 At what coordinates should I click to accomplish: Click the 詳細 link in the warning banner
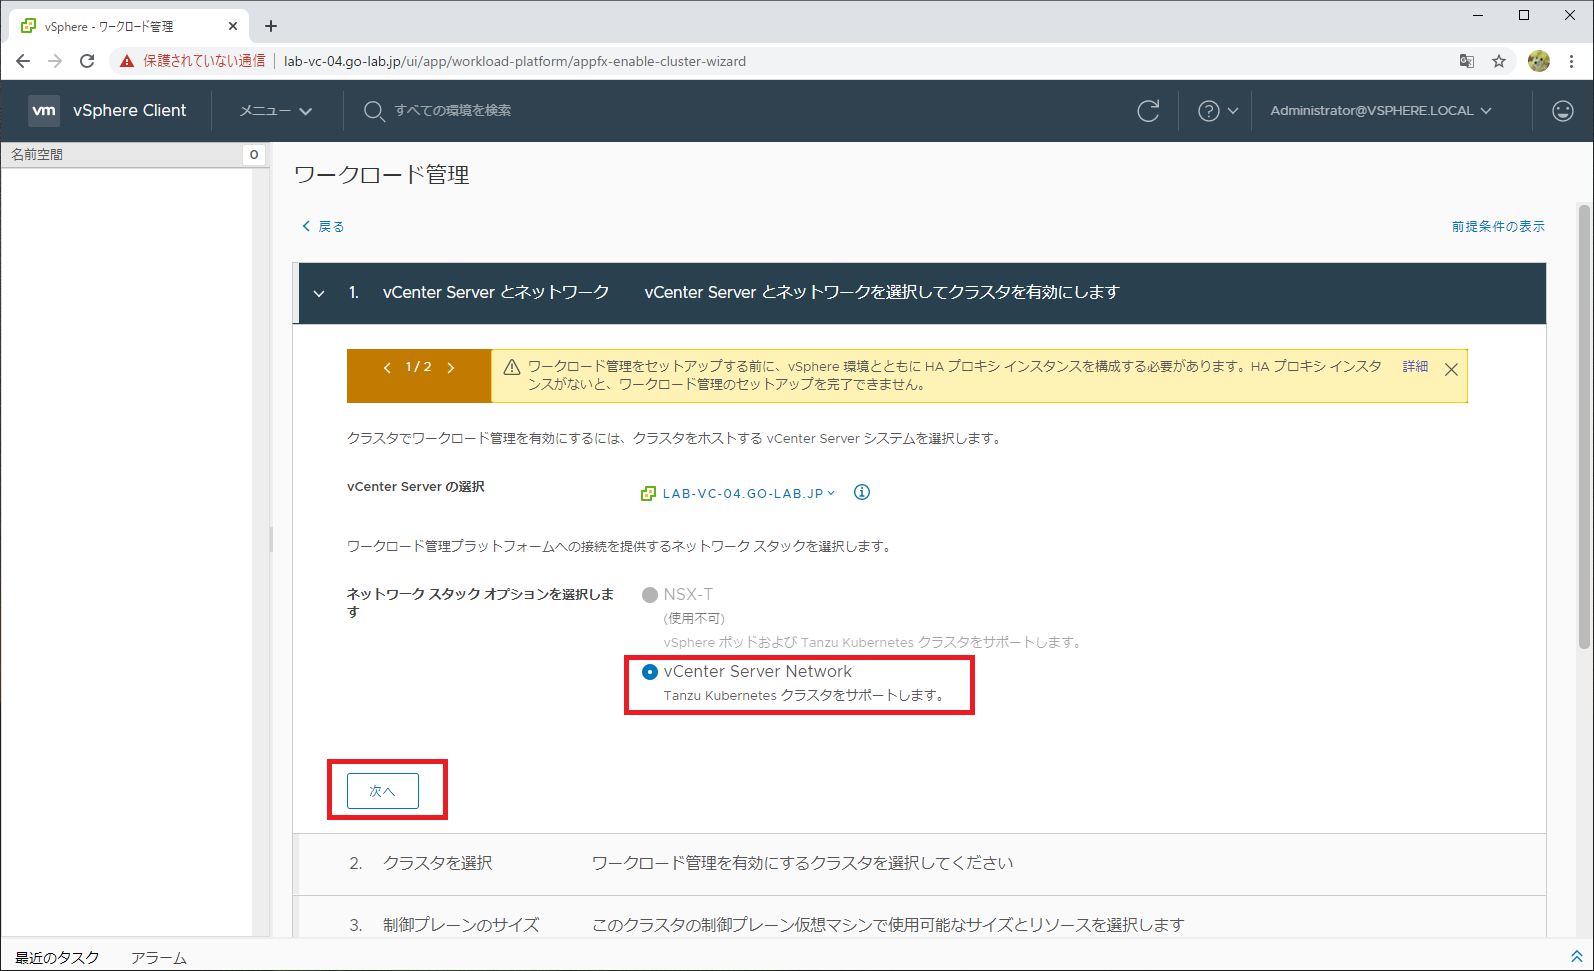click(1415, 367)
